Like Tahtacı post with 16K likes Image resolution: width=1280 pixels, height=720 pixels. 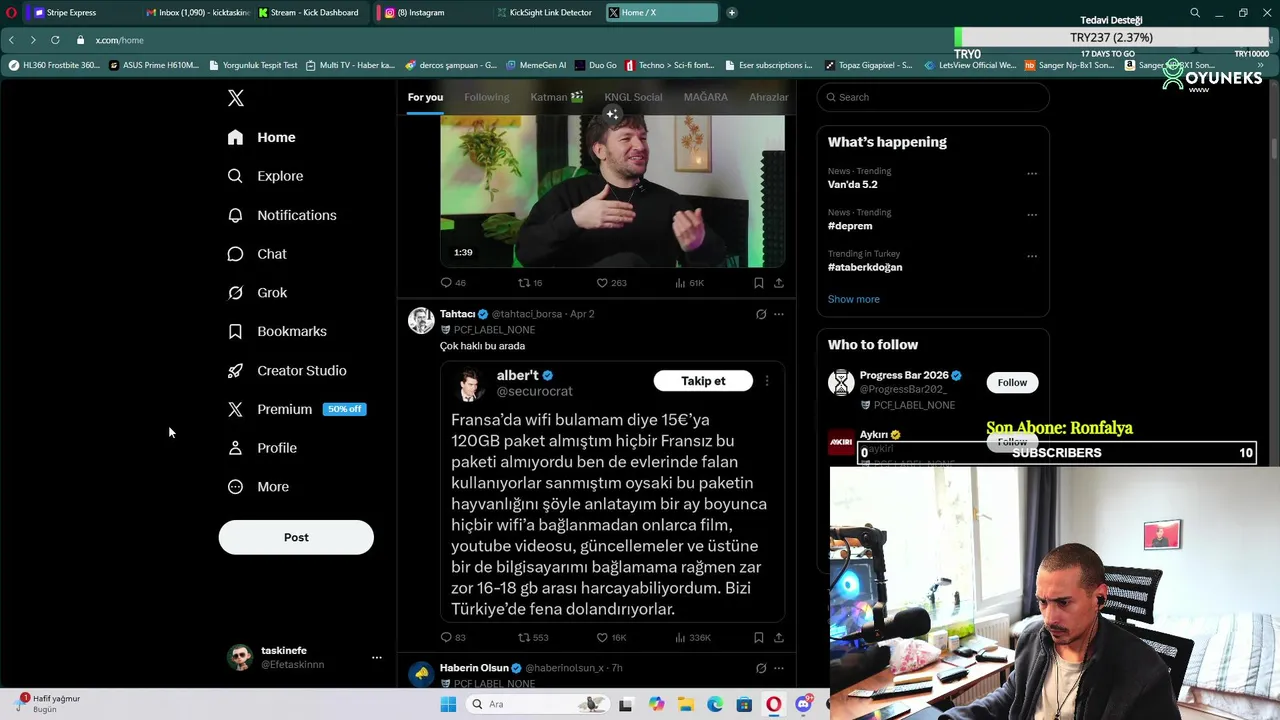click(611, 637)
